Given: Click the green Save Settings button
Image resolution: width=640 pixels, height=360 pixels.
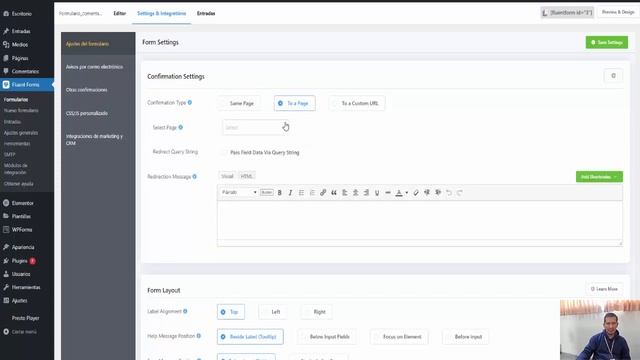Looking at the screenshot, I should coord(607,42).
